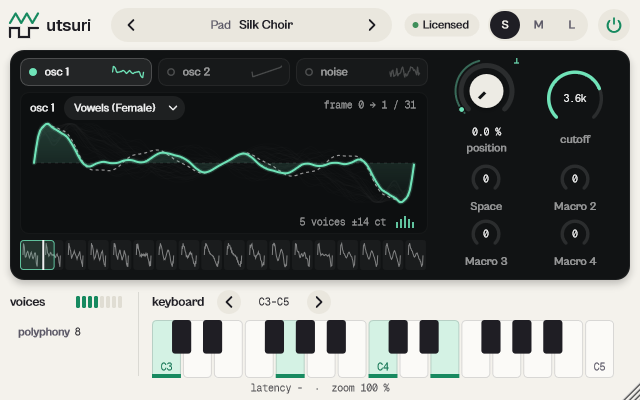The image size is (640, 400).
Task: Click the 5 voices ±14 ct readout
Action: tap(342, 222)
